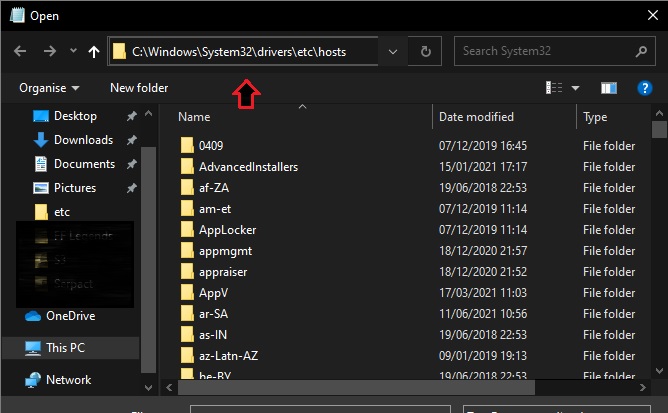Select the as-IN folder
The height and width of the screenshot is (413, 668).
[x=213, y=335]
